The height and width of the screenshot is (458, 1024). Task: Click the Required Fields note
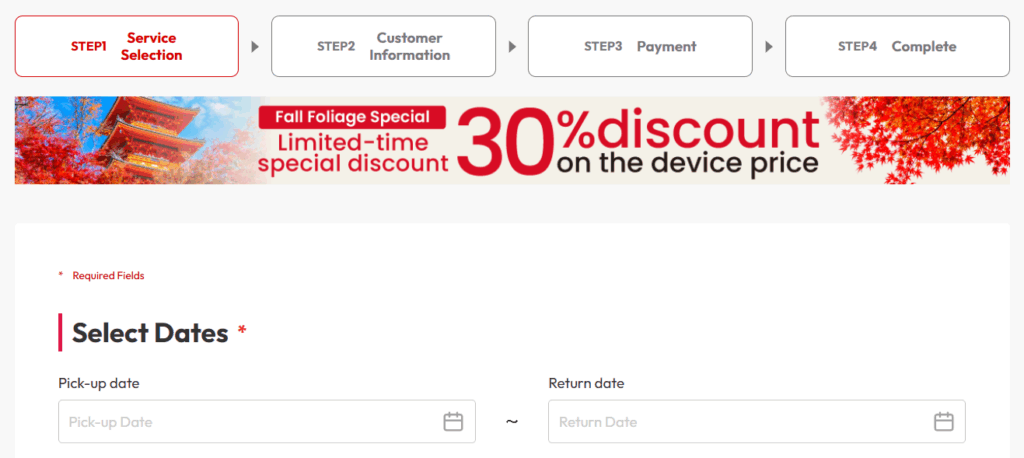[108, 276]
